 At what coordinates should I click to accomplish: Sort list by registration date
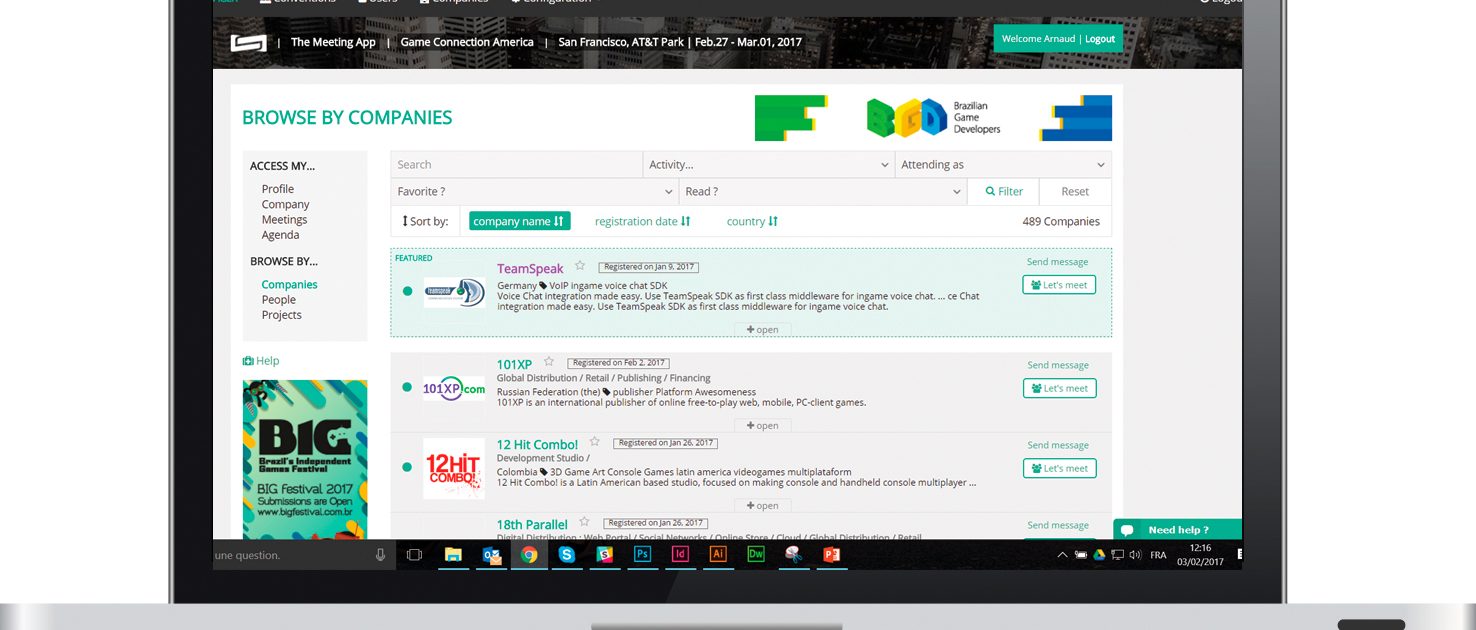tap(642, 221)
